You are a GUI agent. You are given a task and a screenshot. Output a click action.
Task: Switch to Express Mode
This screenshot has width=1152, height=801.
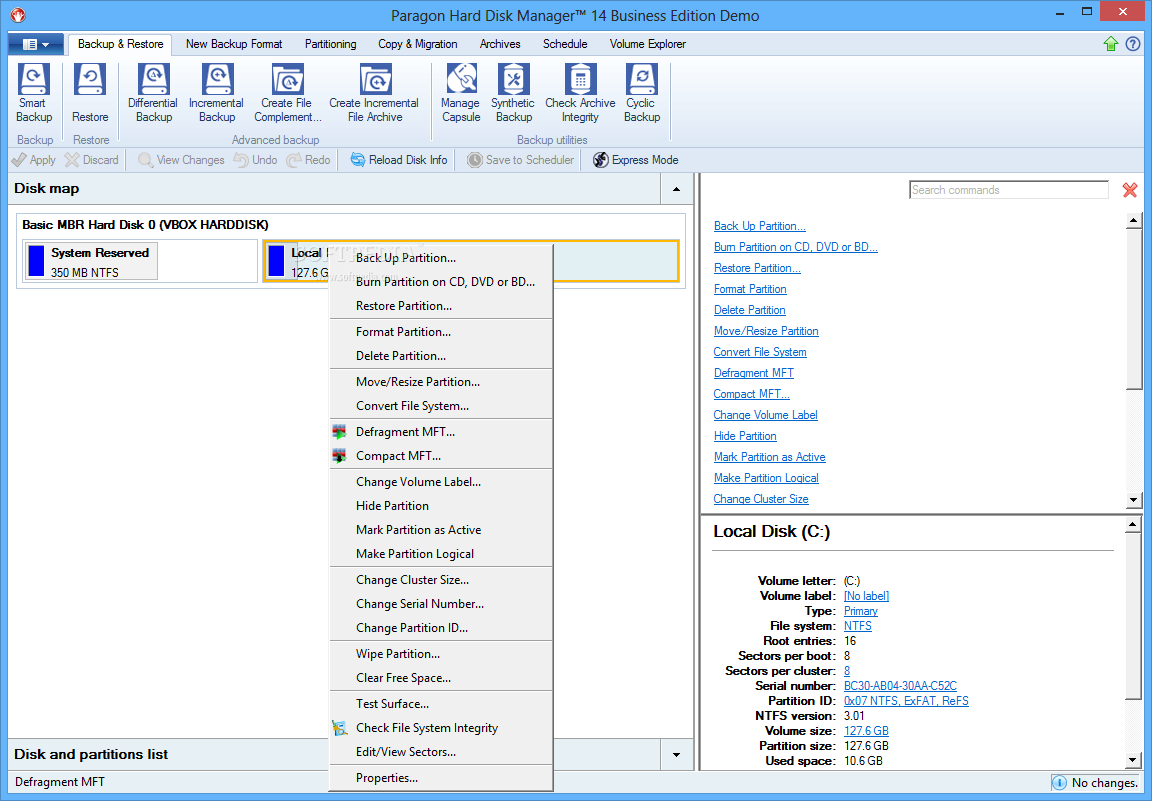(636, 159)
